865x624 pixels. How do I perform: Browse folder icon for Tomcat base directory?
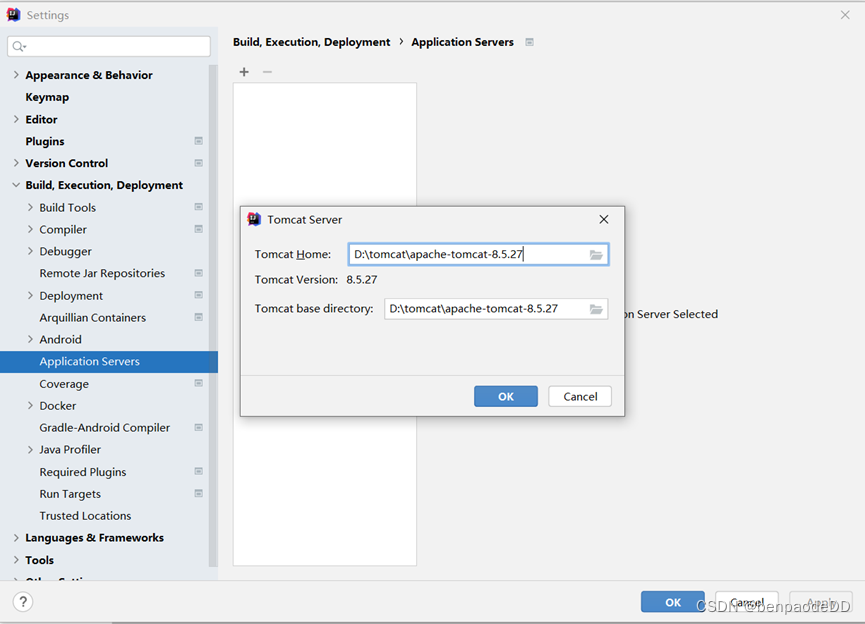pos(596,309)
